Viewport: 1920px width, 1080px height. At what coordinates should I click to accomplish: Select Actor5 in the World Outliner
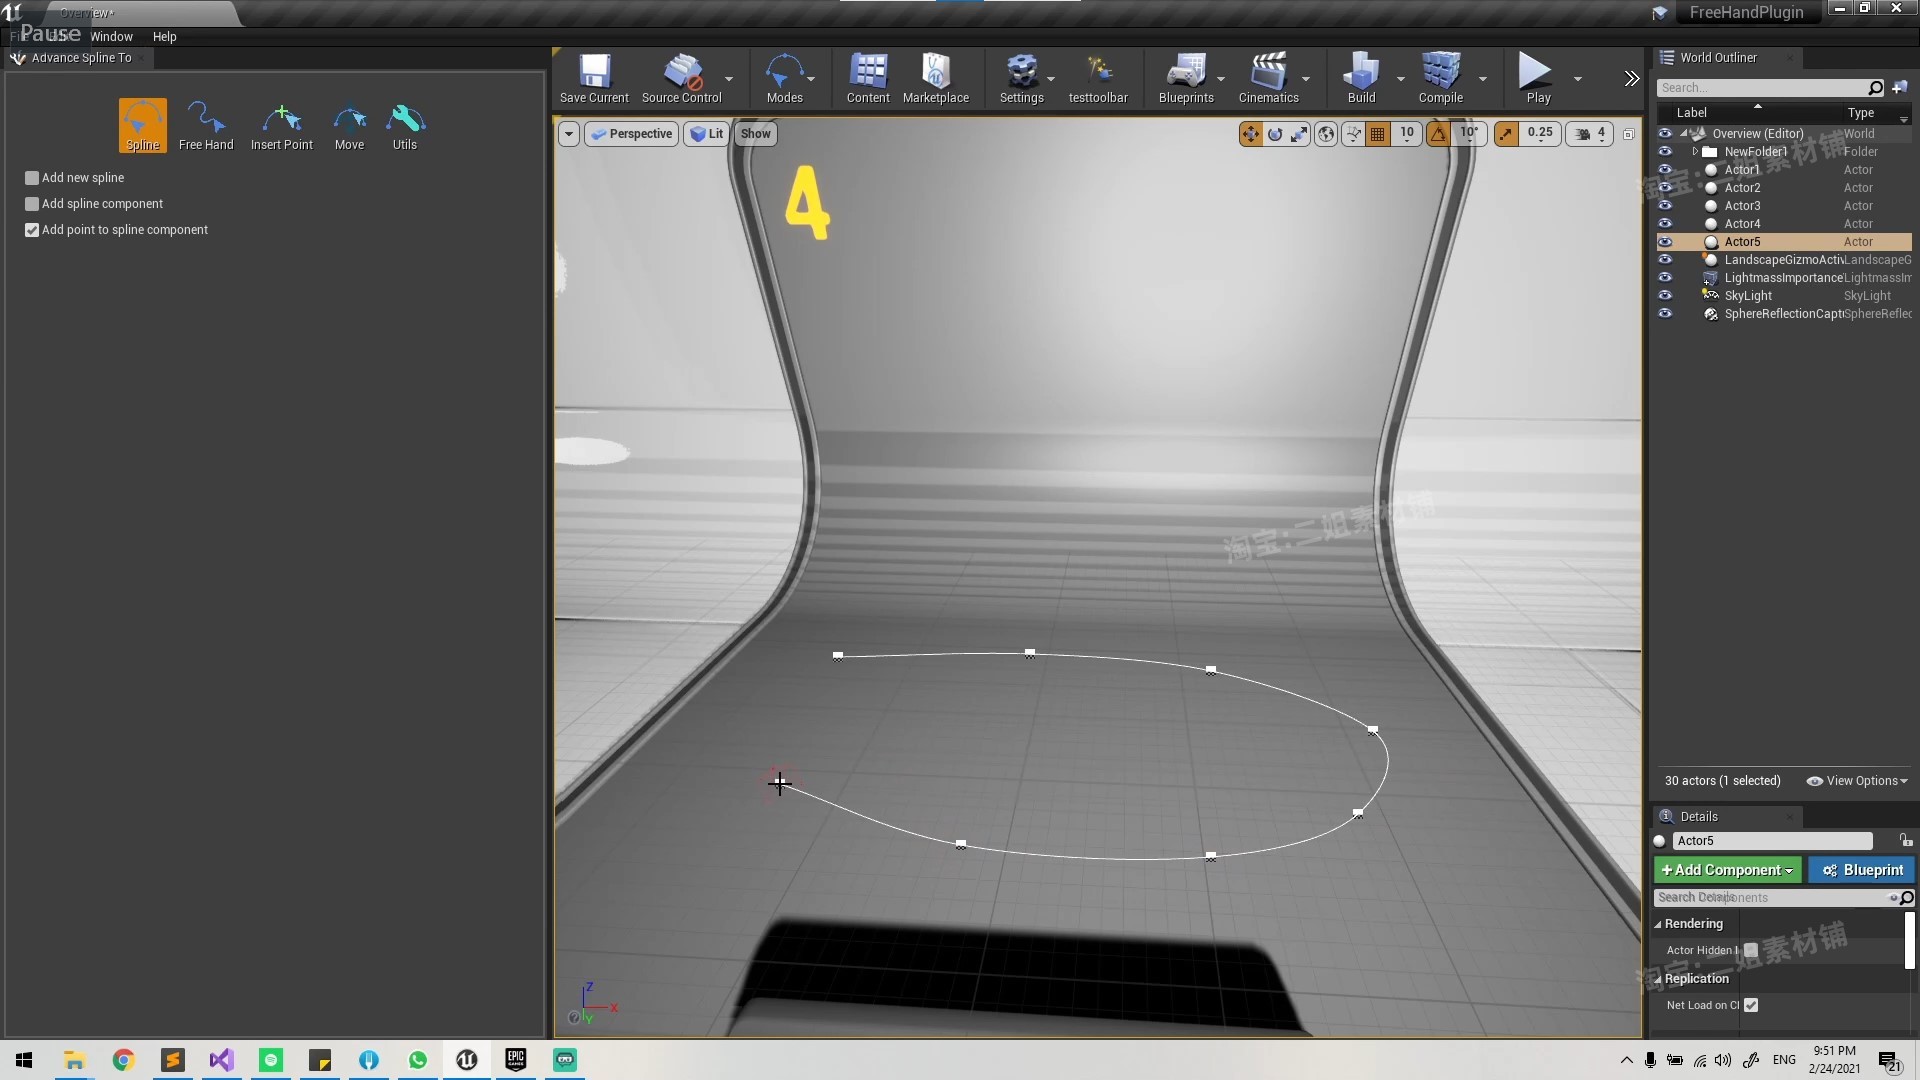[1742, 241]
